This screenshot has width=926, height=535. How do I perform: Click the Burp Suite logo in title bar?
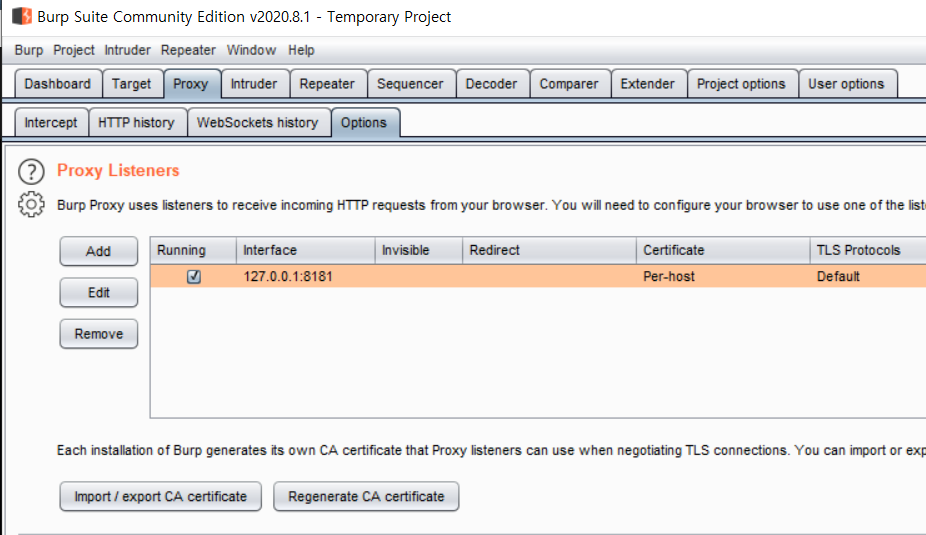pos(22,16)
